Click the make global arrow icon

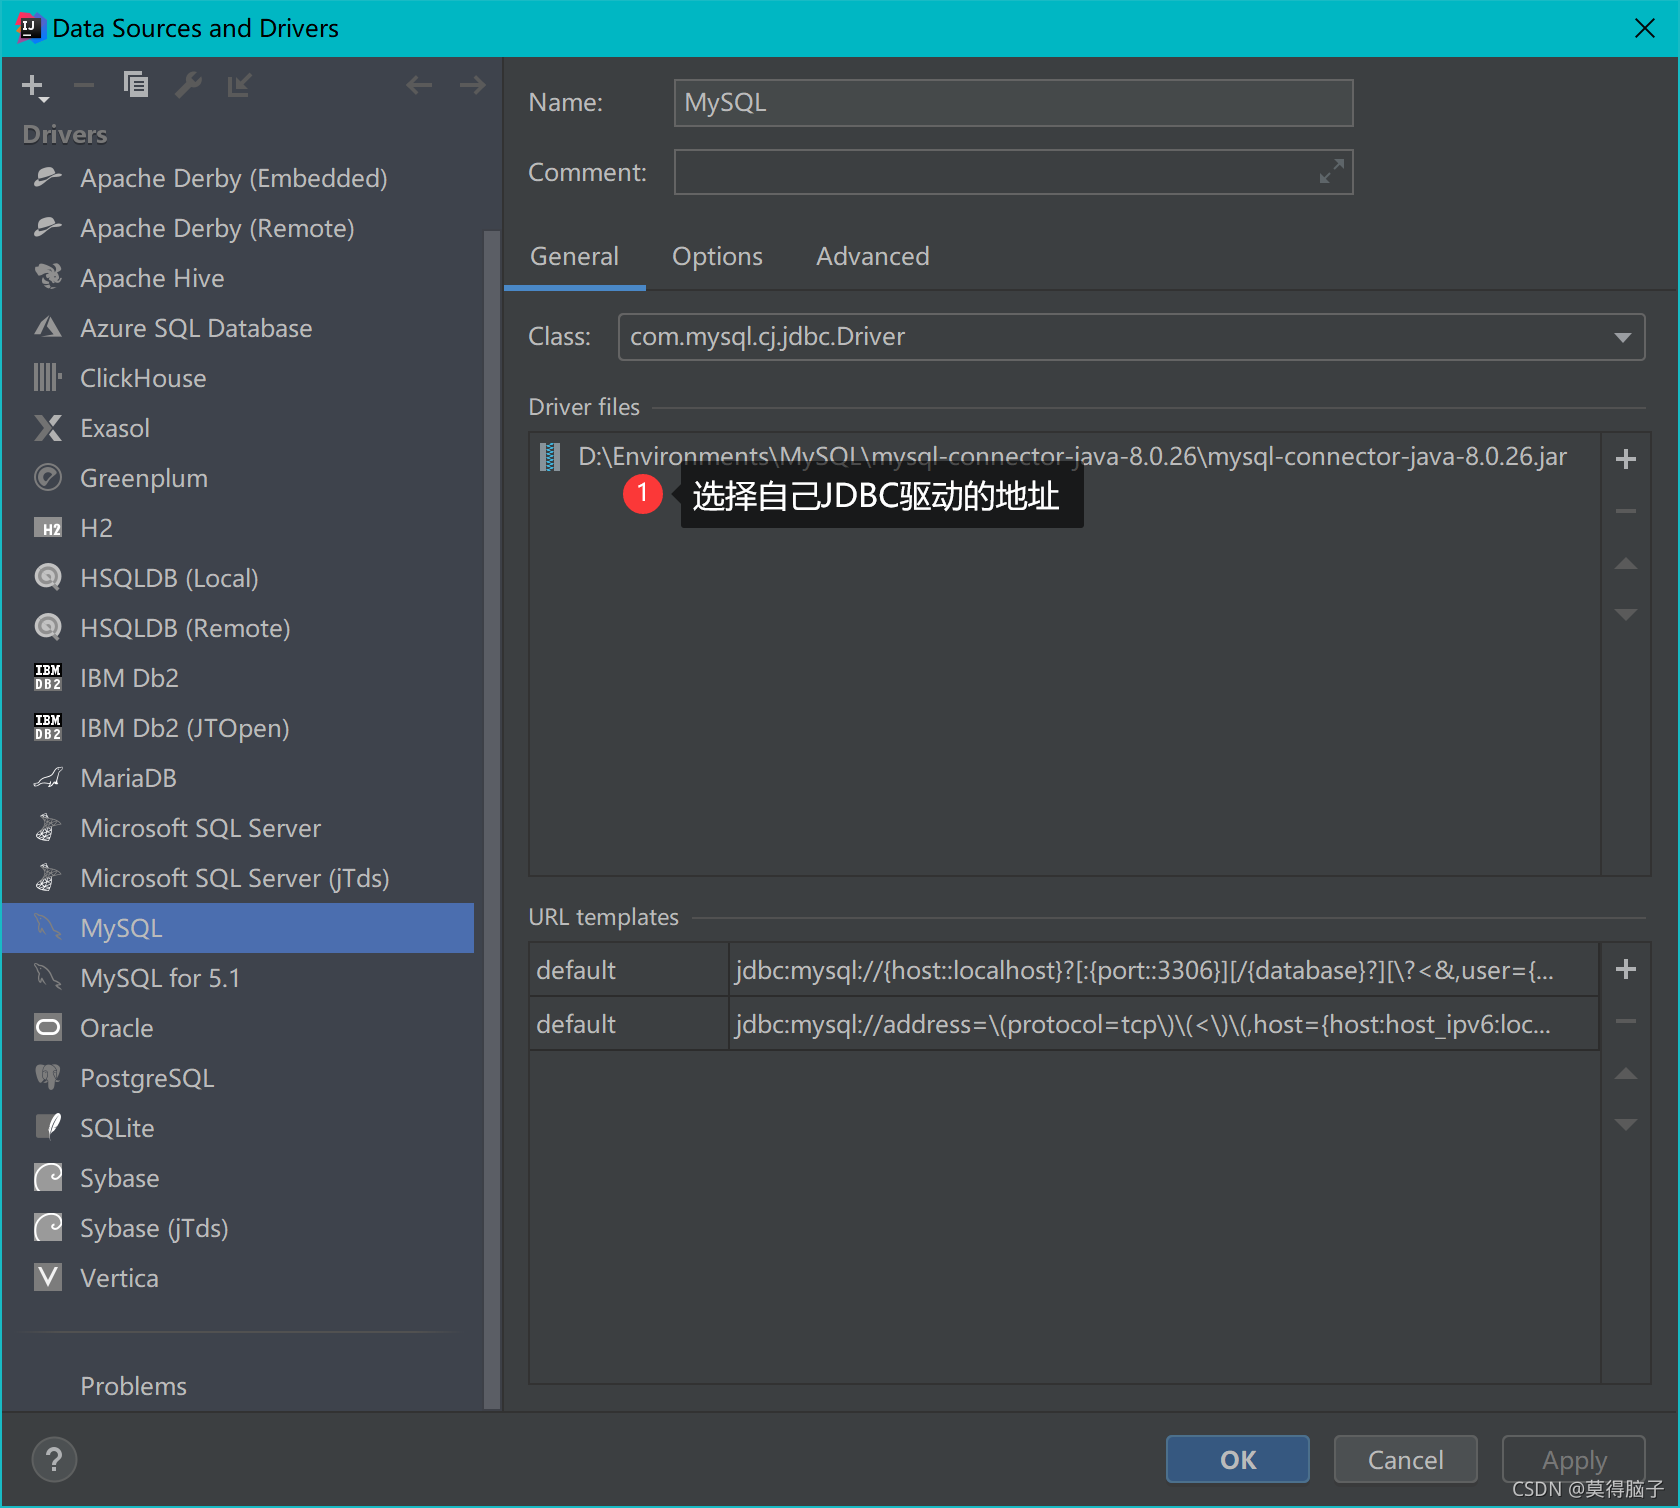[x=239, y=86]
